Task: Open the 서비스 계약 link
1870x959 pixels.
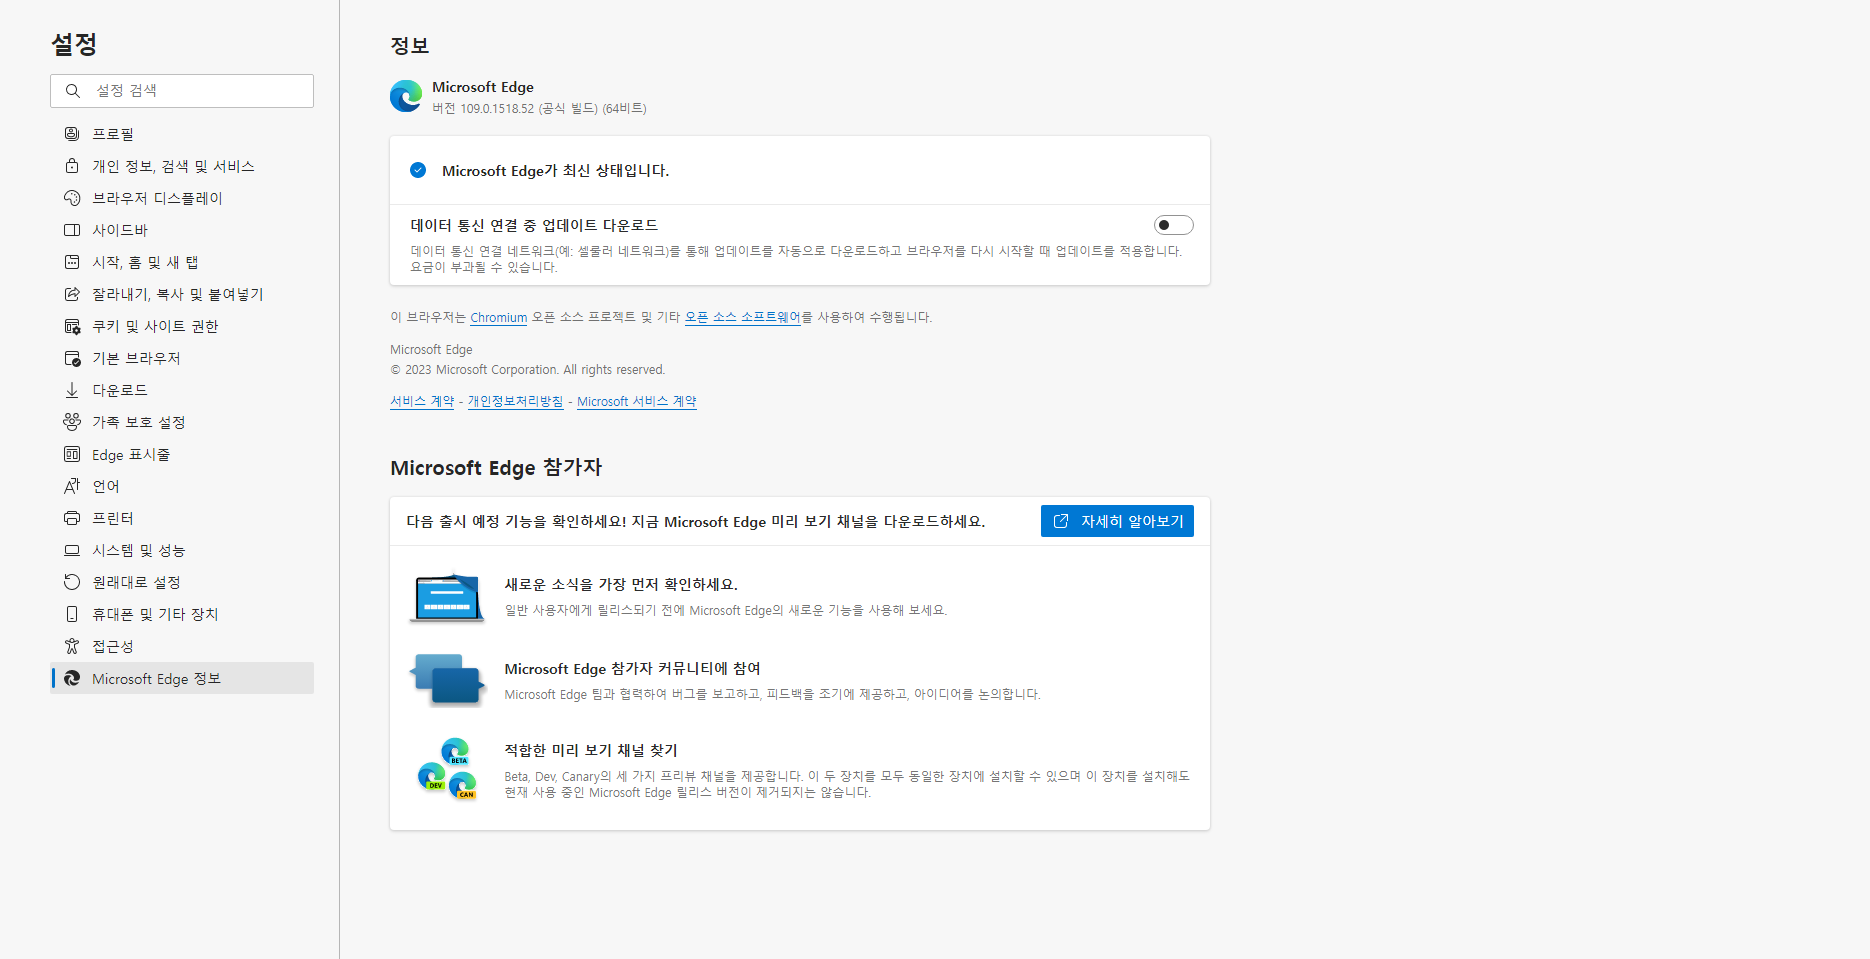Action: pos(422,401)
